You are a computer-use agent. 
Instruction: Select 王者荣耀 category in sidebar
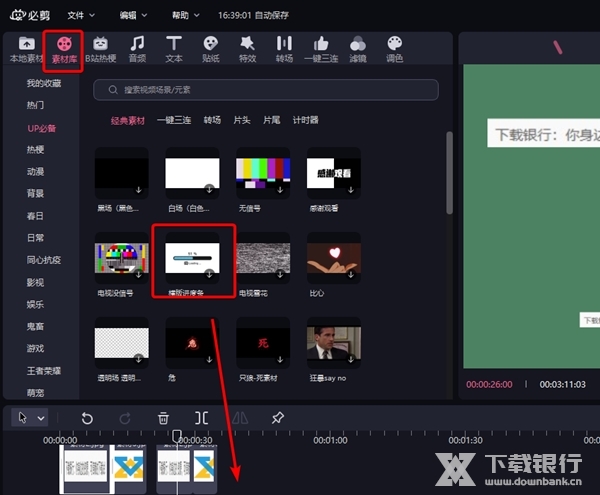44,371
